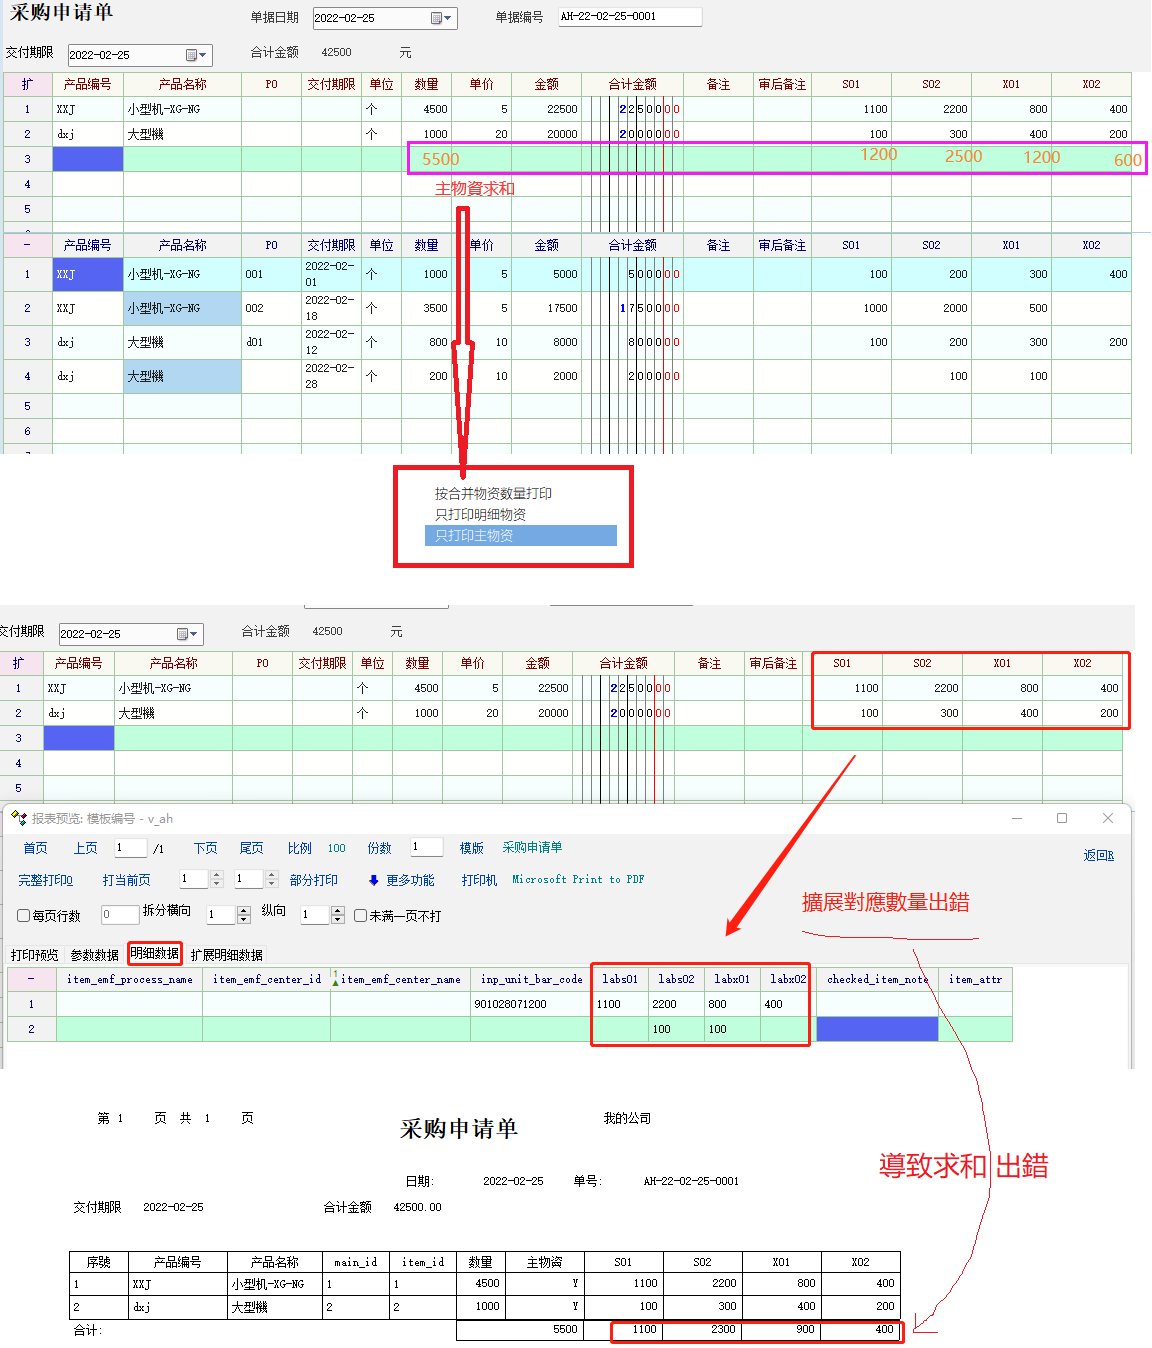
Task: Close the 报表预览 window
Action: pyautogui.click(x=1107, y=818)
